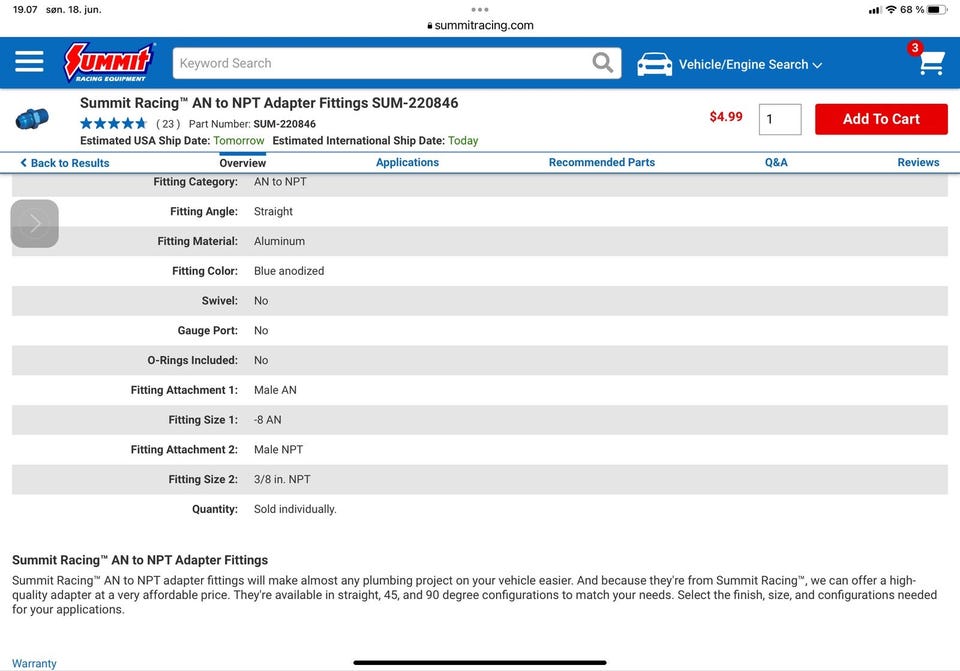Open the (23) reviews count link

pyautogui.click(x=168, y=124)
